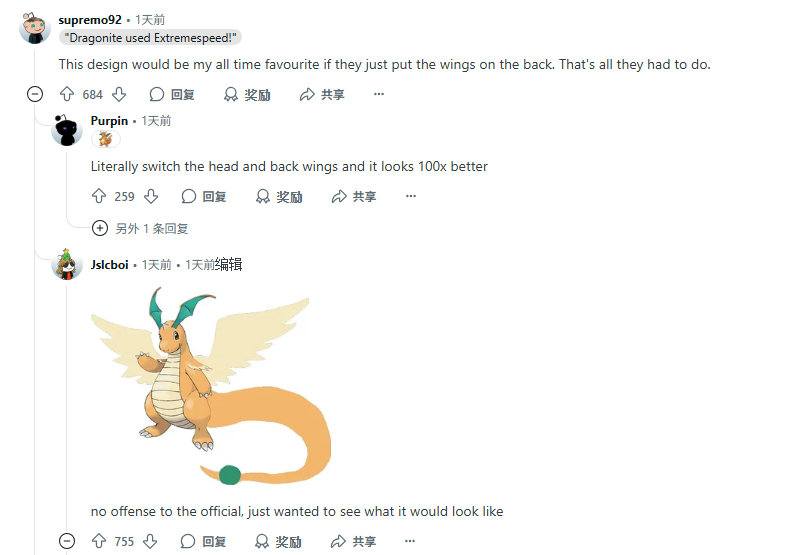789x555 pixels.
Task: Upvote supremo92's comment
Action: point(67,94)
